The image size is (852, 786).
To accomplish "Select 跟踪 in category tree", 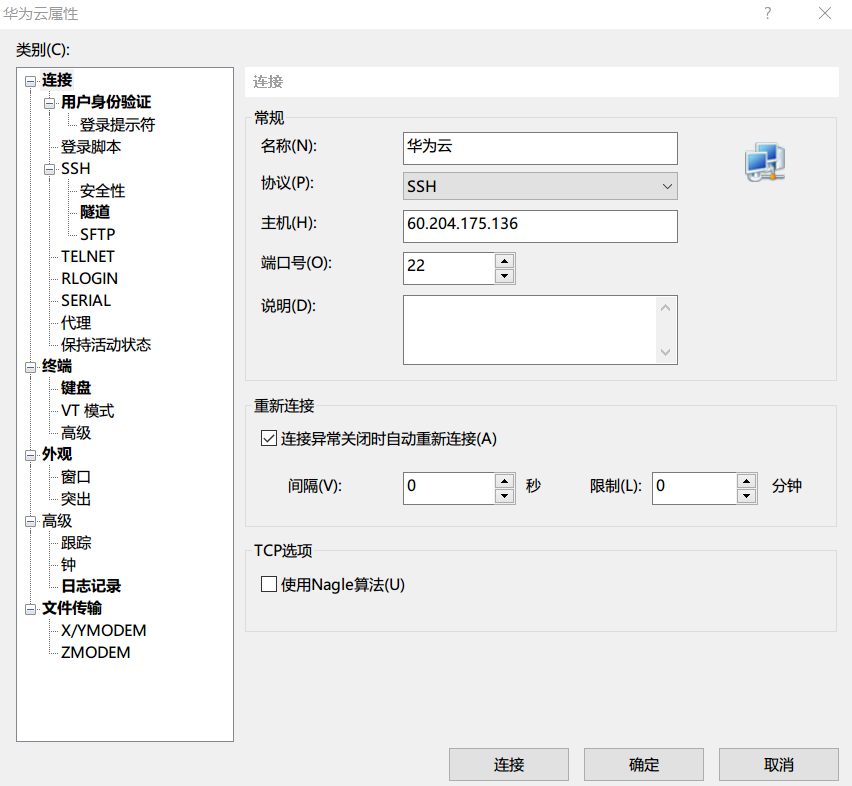I will (x=76, y=542).
